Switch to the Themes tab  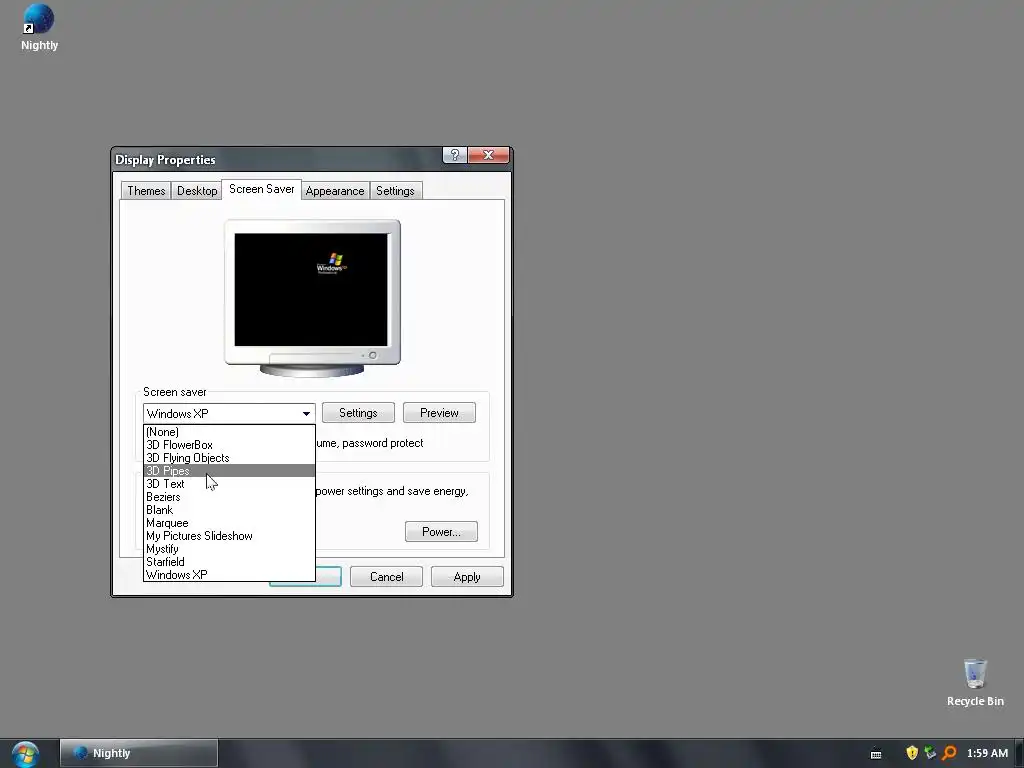click(146, 191)
